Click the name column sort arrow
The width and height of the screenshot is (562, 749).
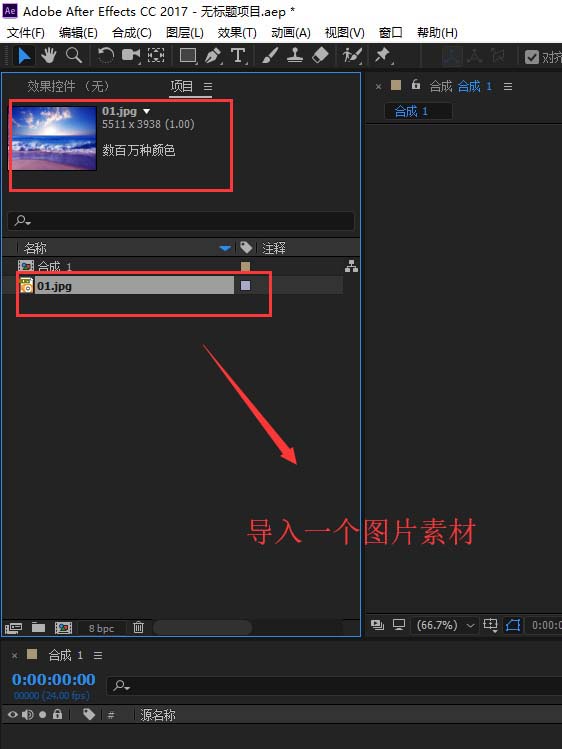(x=225, y=248)
